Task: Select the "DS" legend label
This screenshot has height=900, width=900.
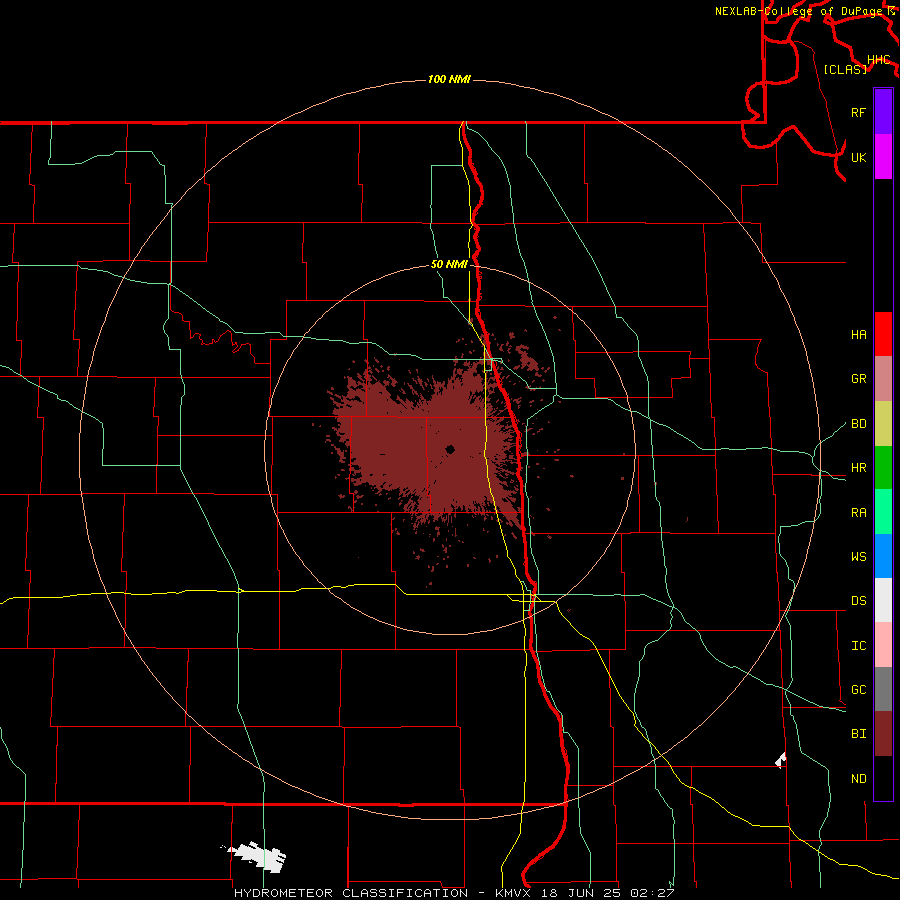Action: (x=858, y=601)
